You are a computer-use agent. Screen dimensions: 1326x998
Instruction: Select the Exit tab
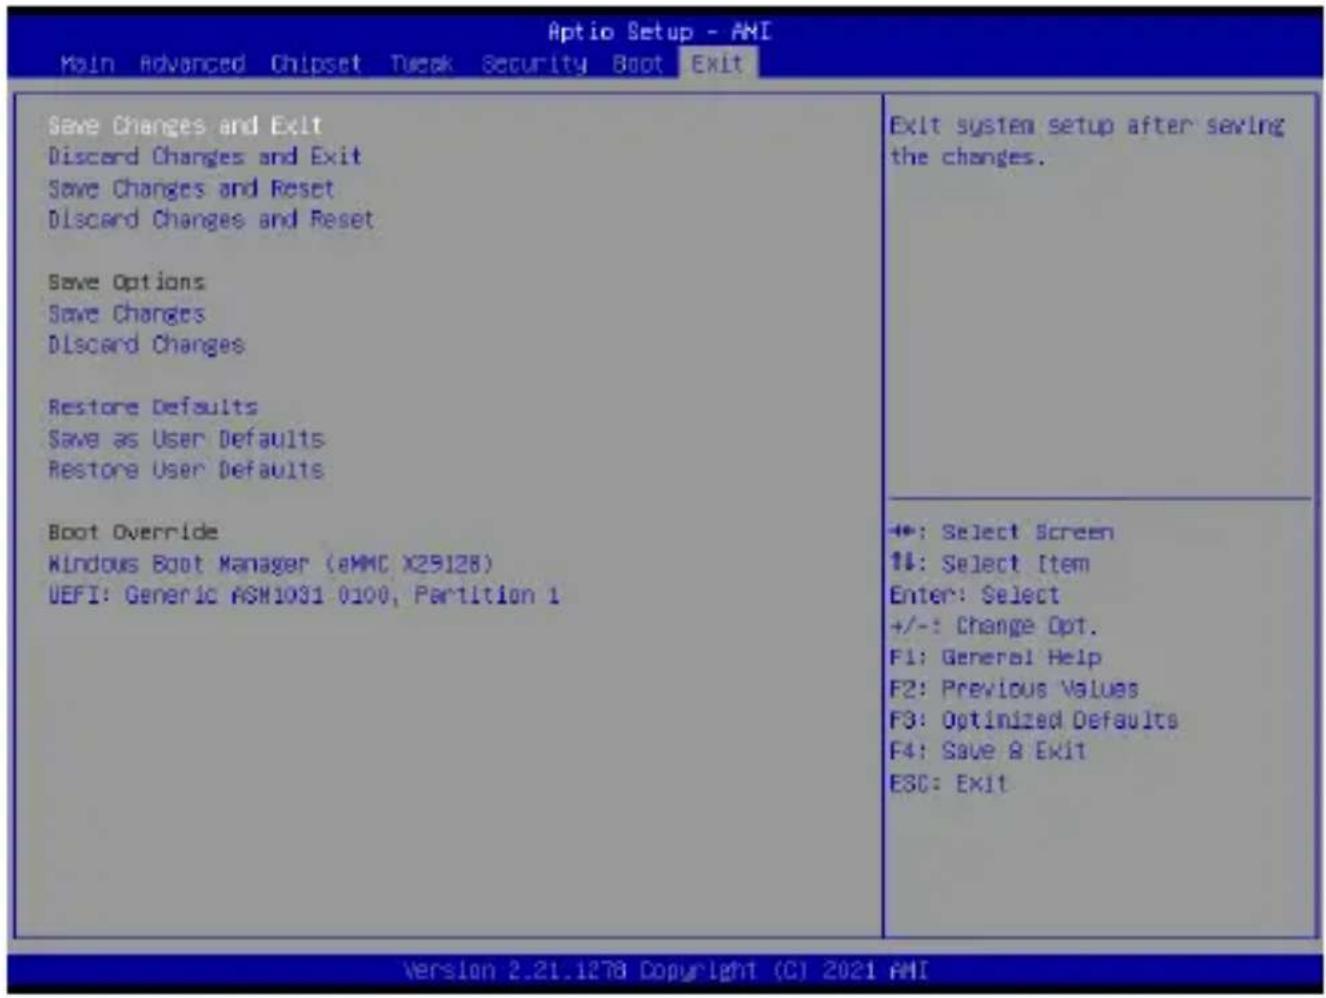click(718, 64)
